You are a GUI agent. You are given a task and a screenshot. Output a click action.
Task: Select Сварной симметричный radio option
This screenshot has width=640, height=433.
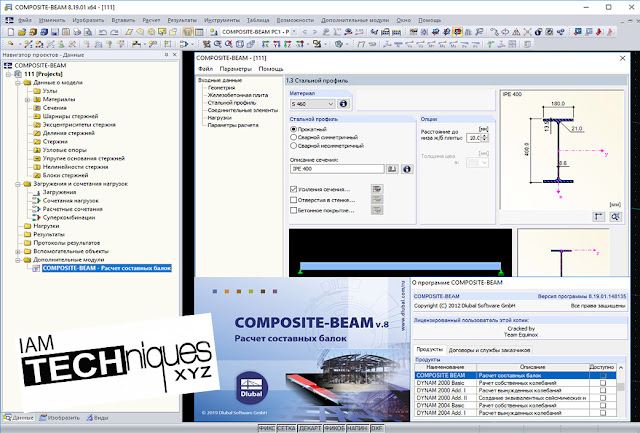(x=293, y=137)
